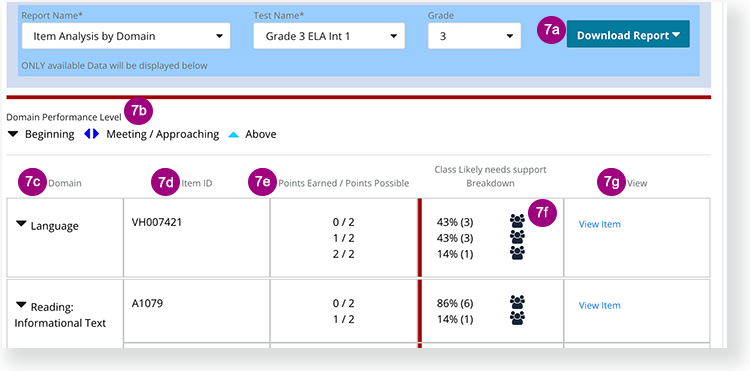Open the Grade dropdown
The image size is (750, 371).
tap(474, 36)
